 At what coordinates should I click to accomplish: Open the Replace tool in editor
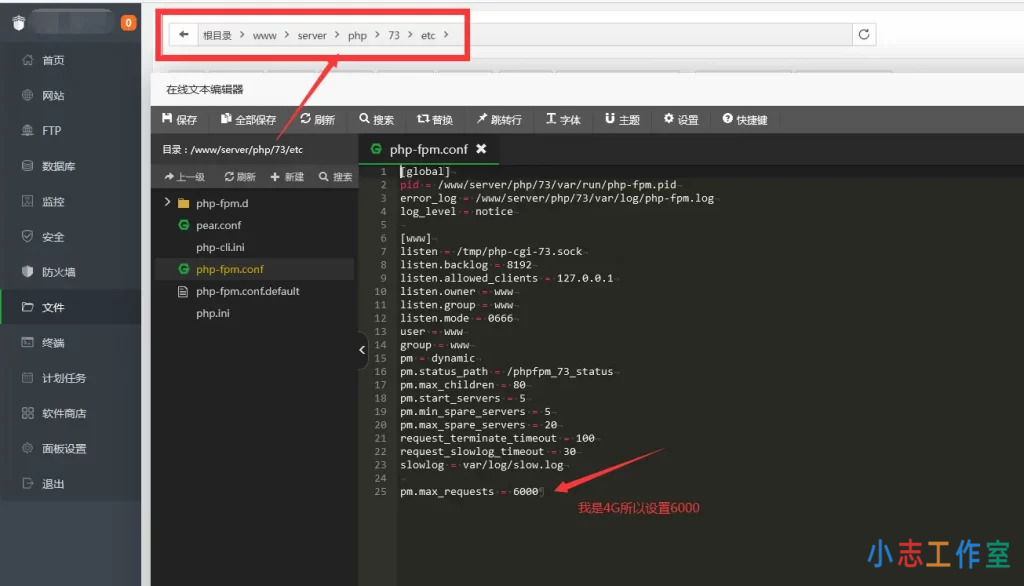pyautogui.click(x=435, y=120)
